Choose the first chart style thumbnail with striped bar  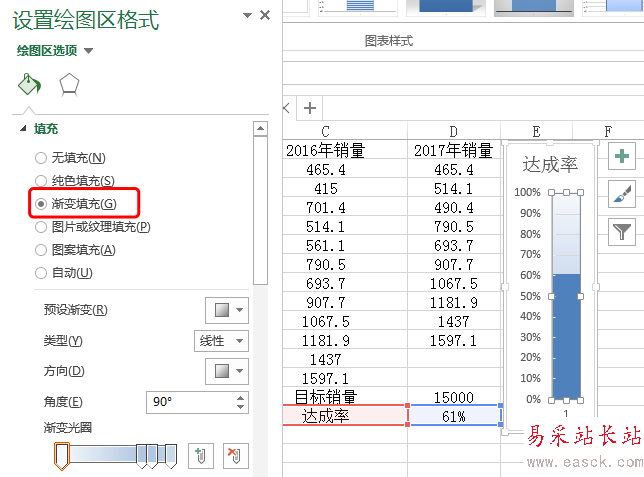pos(358,7)
